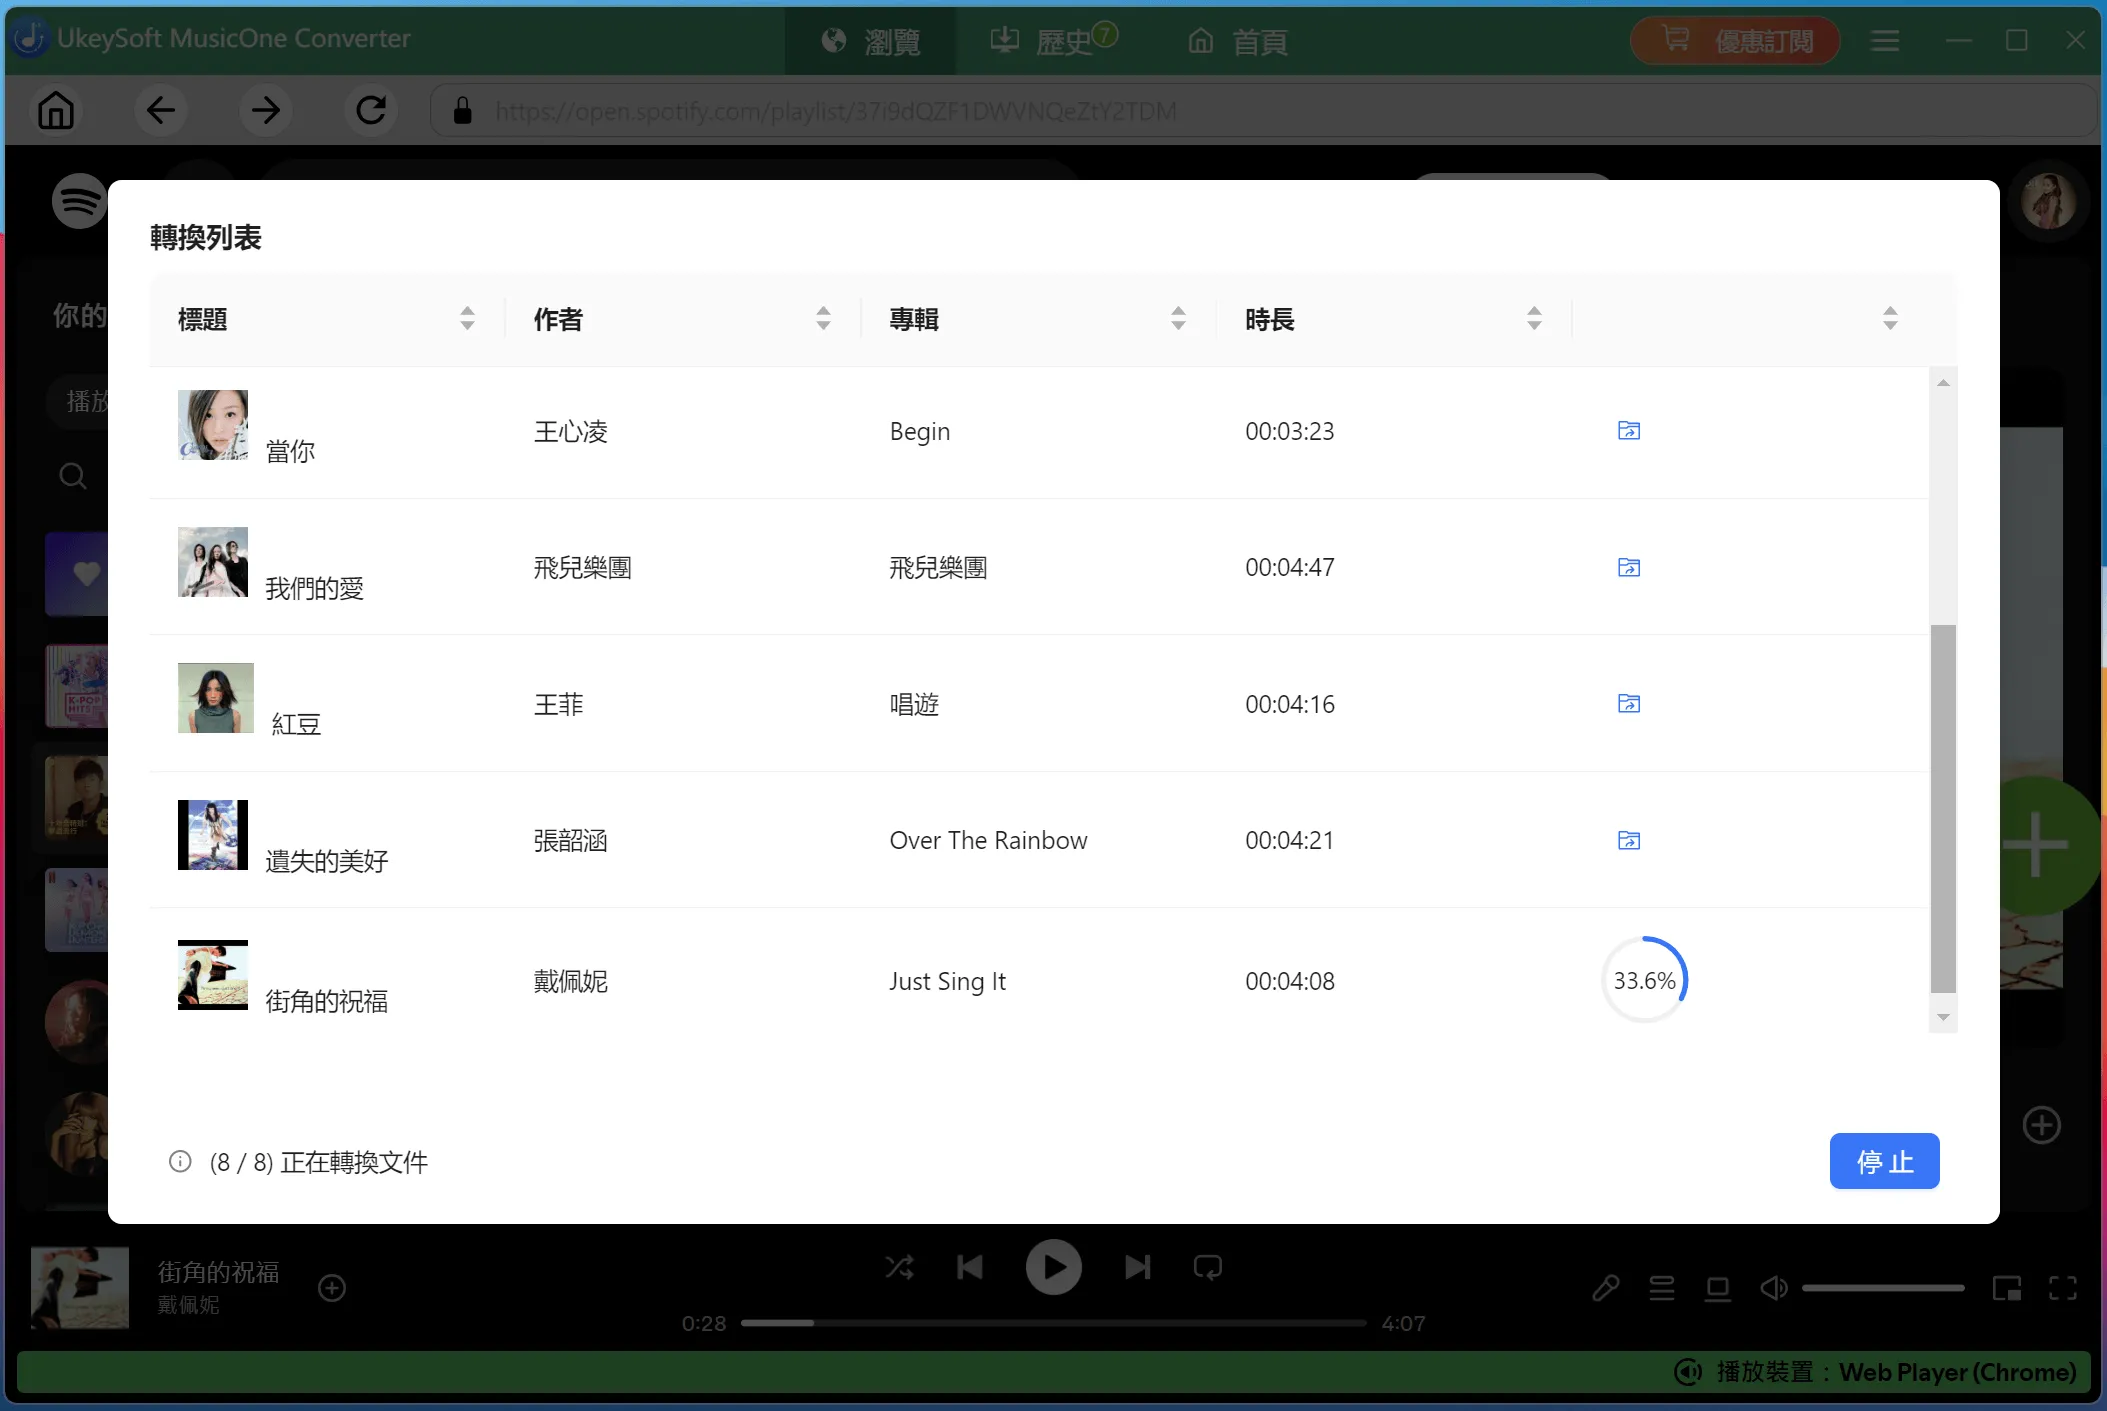
Task: Click the volume slider
Action: 1883,1288
